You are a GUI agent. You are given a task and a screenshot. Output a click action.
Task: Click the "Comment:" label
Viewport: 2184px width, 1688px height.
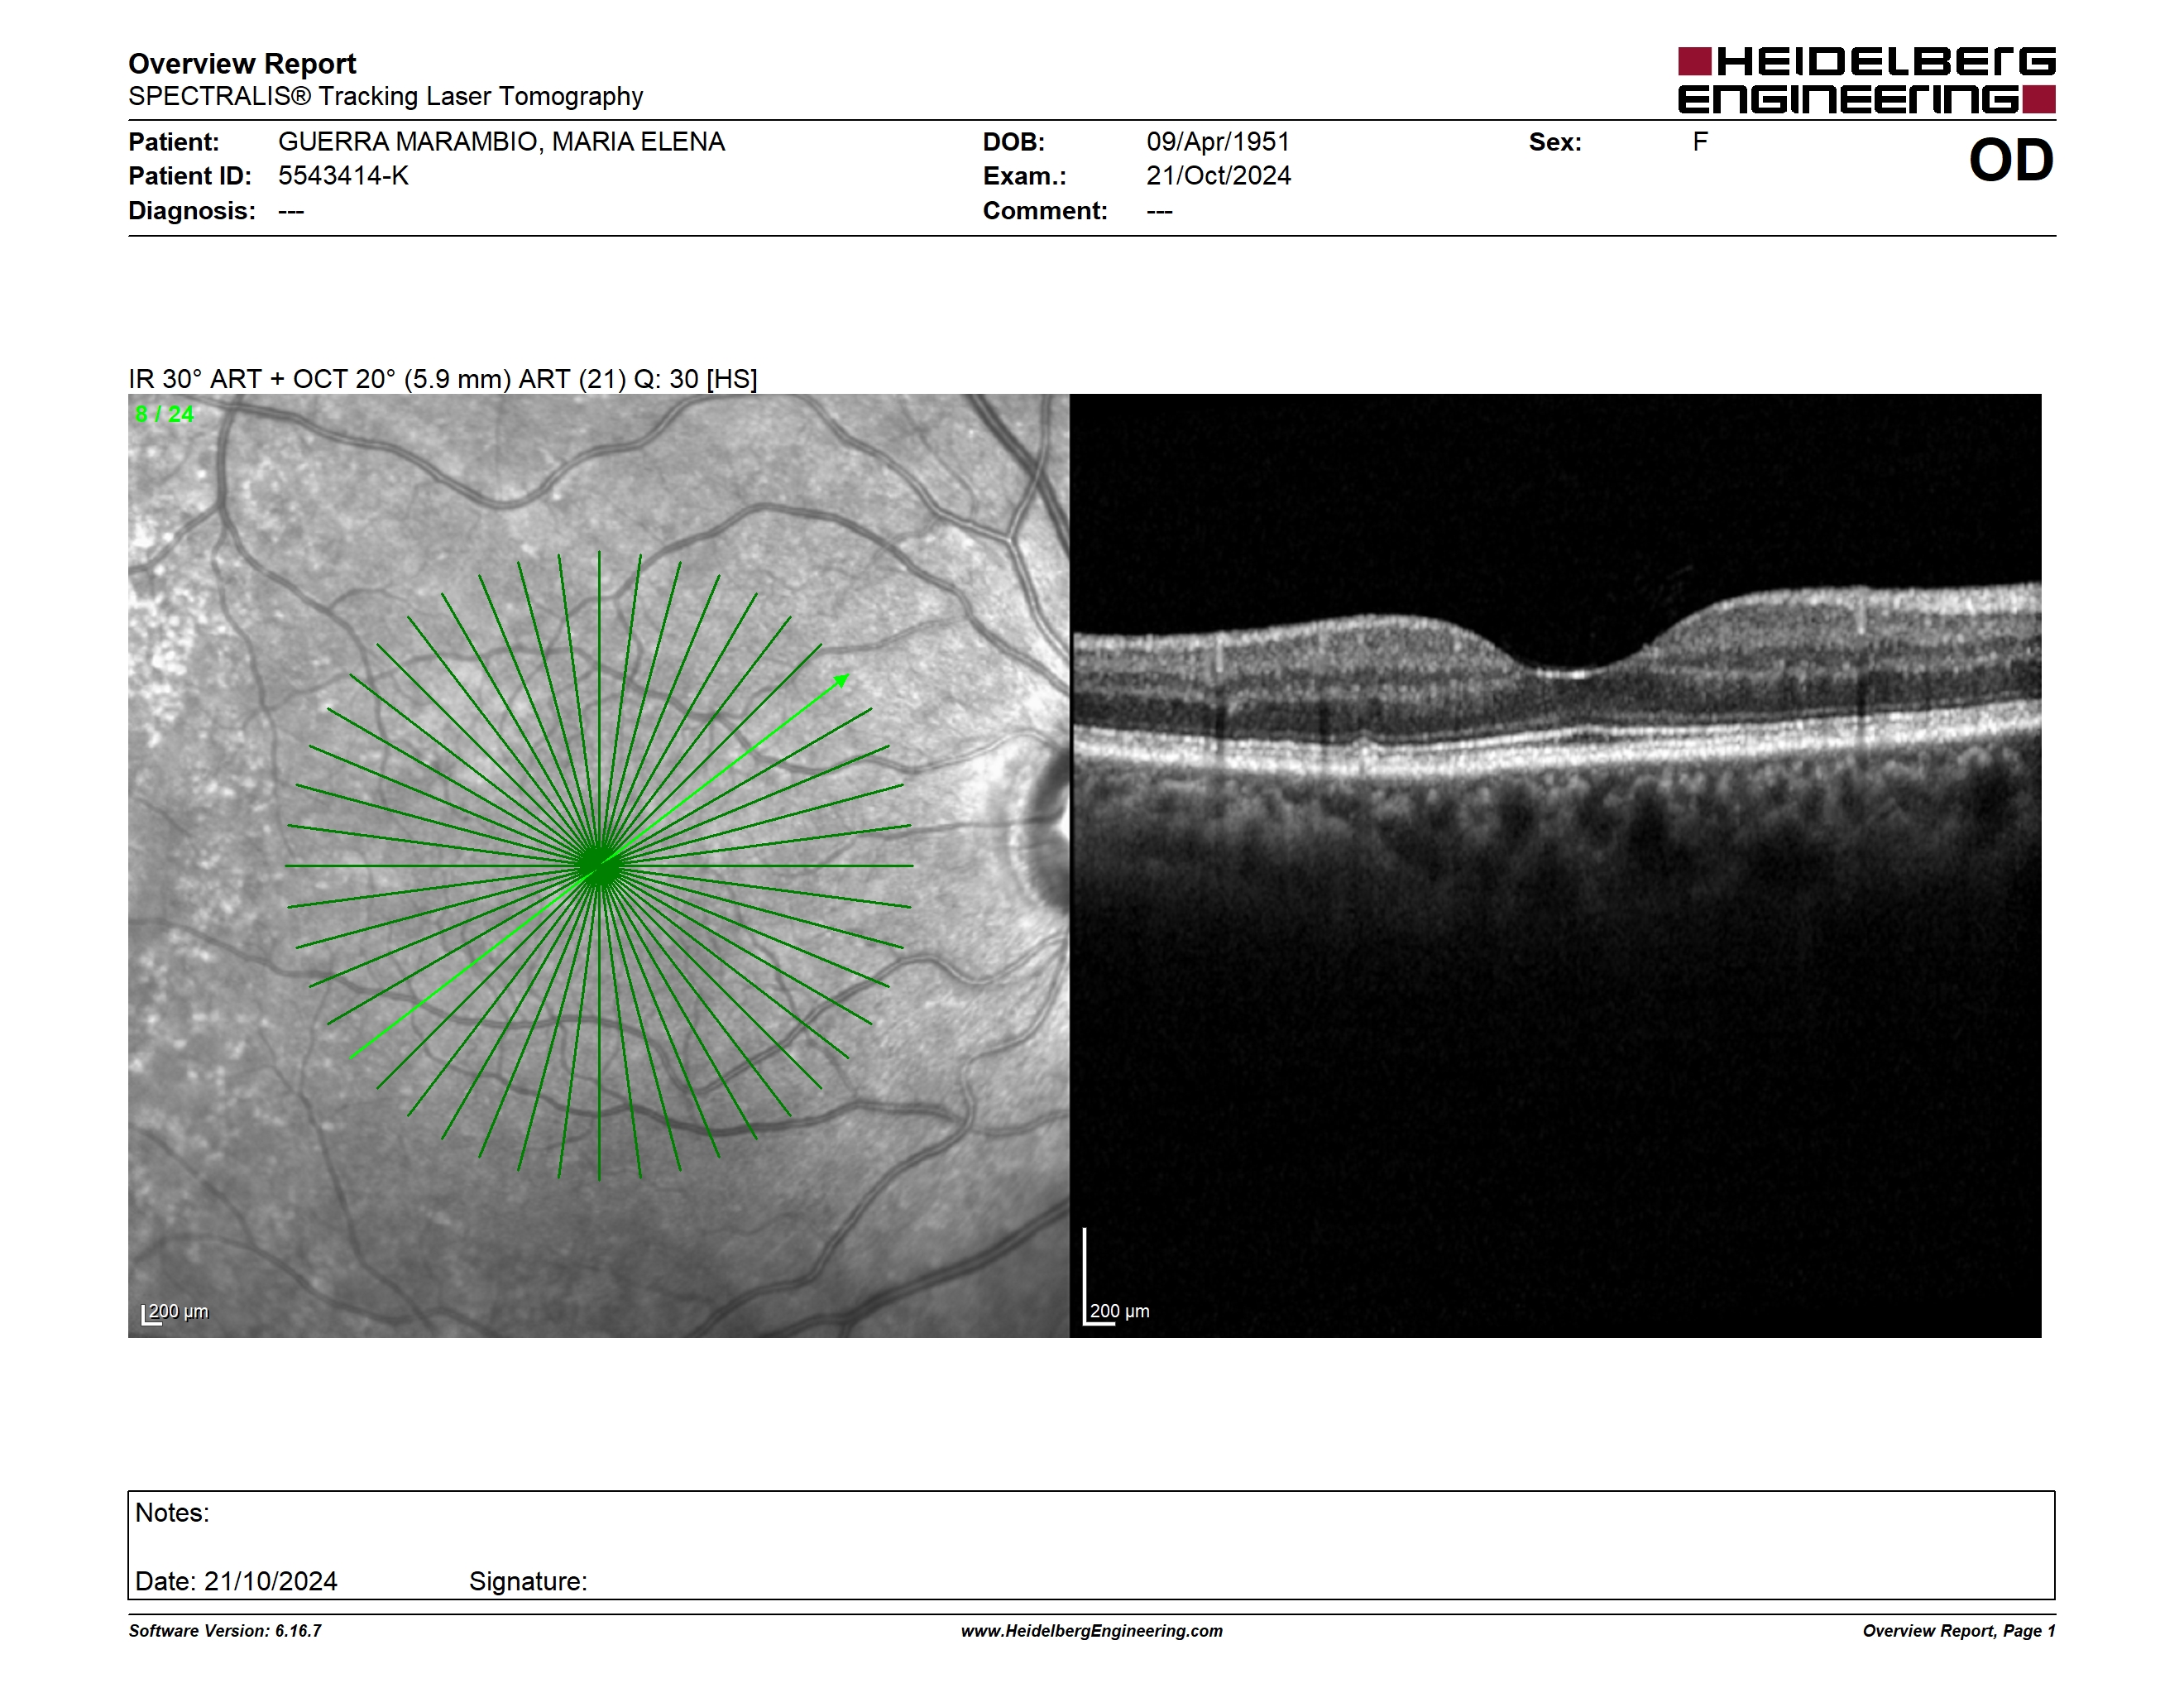(1045, 211)
